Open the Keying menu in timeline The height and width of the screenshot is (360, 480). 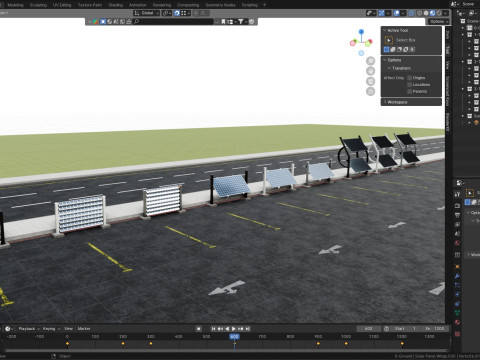(51, 329)
